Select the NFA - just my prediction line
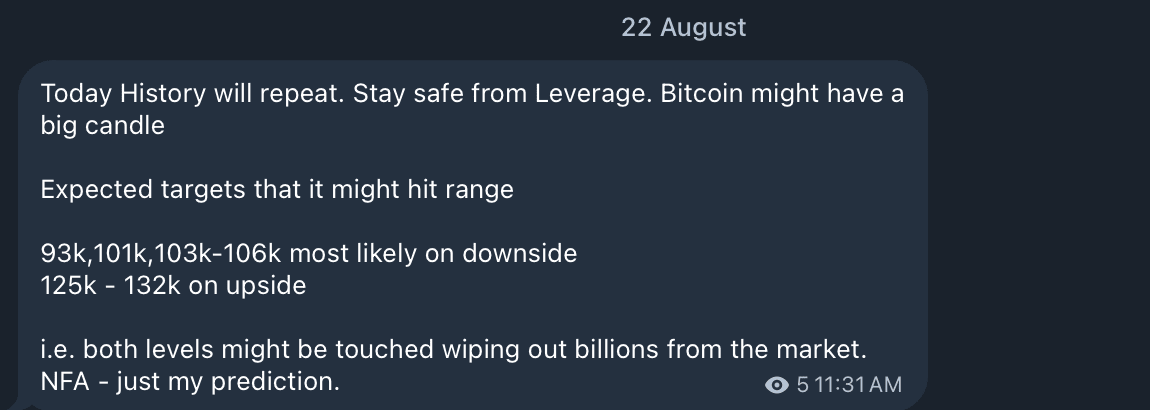Screen dimensions: 1150x410 pos(190,381)
